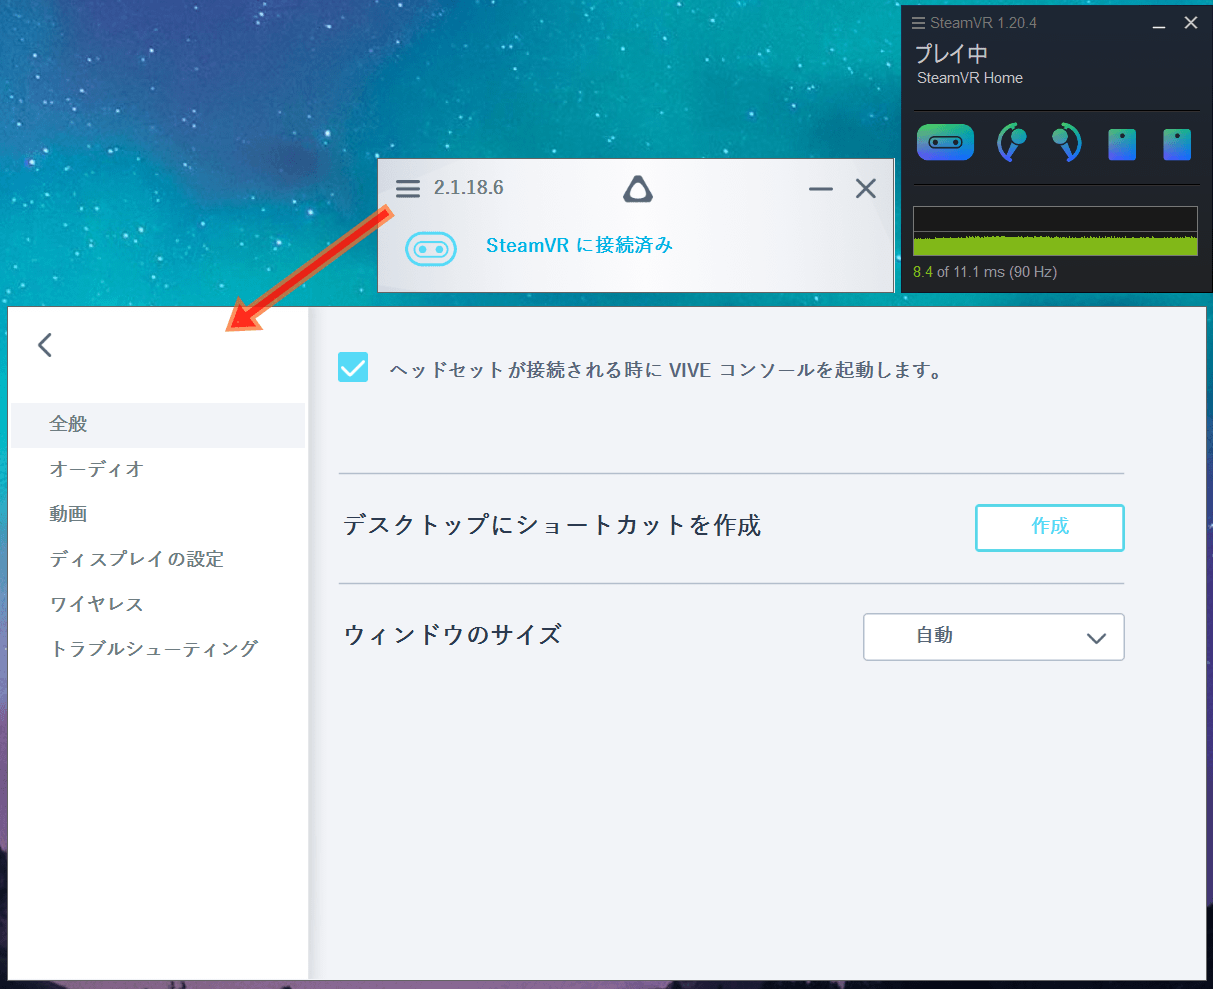This screenshot has width=1213, height=989.
Task: Select the 全般 settings category
Action: [x=157, y=424]
